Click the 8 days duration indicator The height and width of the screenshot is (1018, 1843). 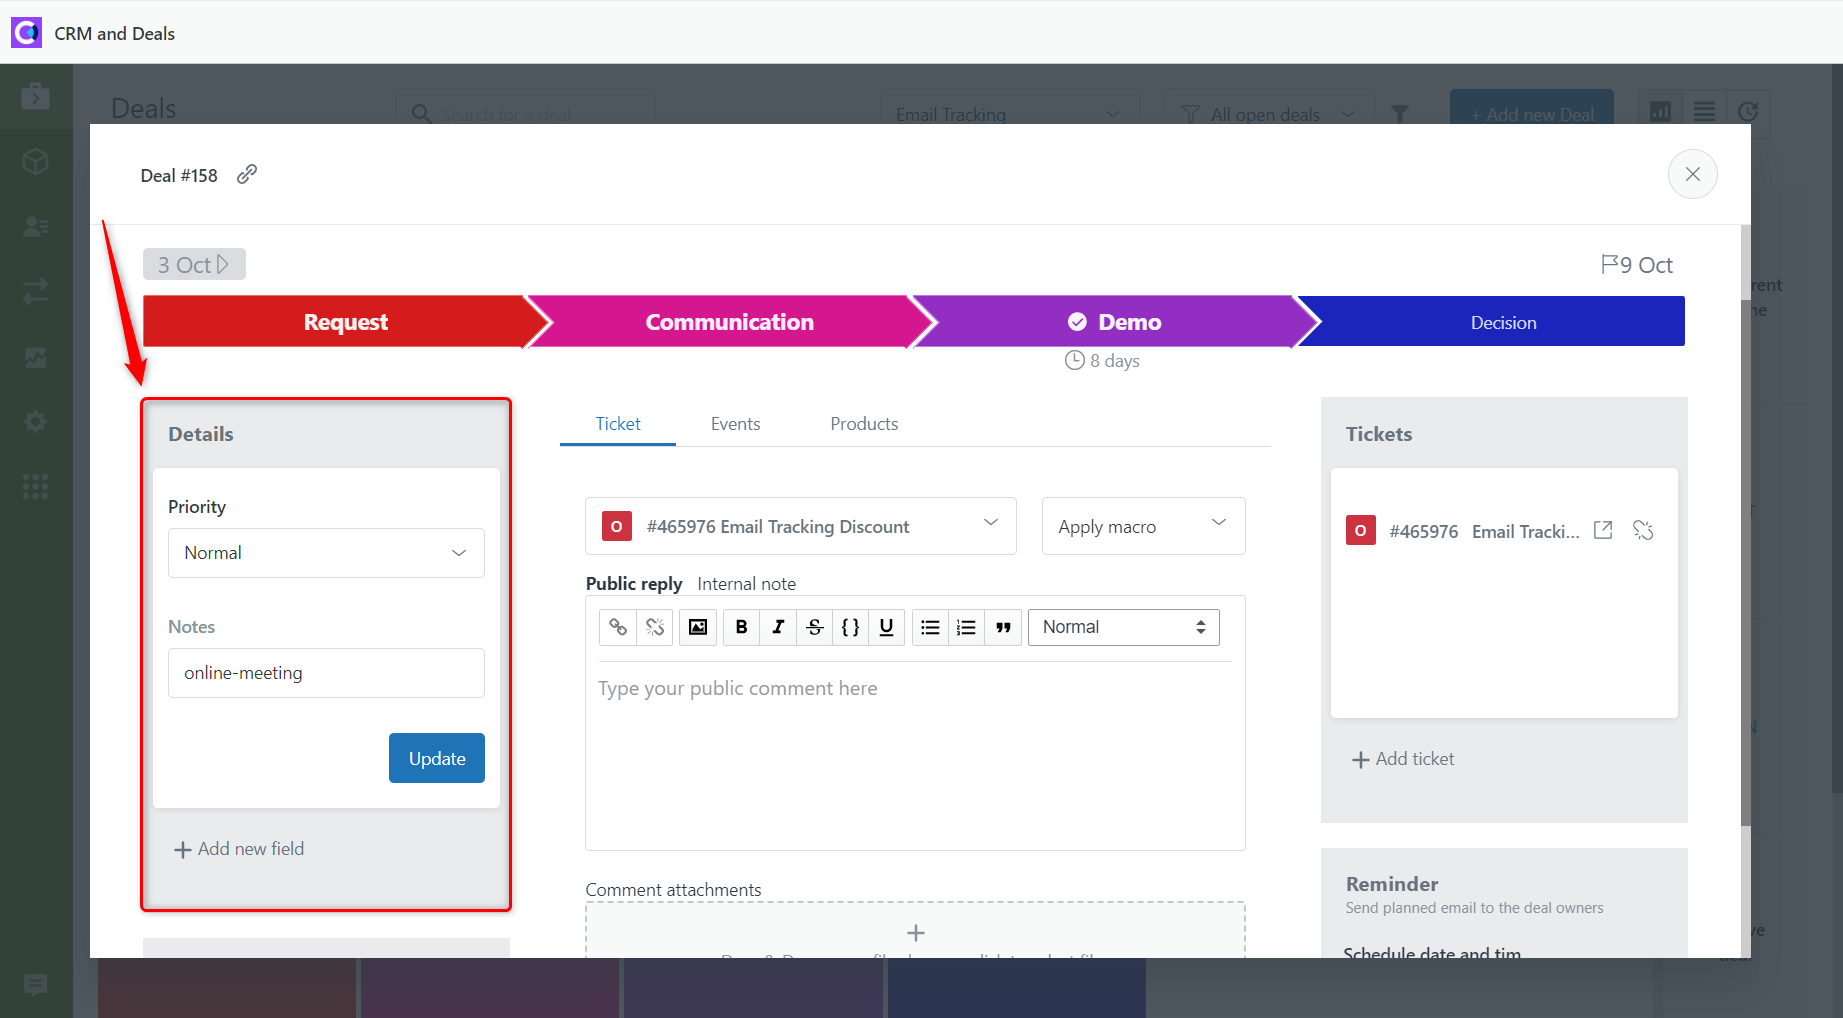(x=1102, y=360)
